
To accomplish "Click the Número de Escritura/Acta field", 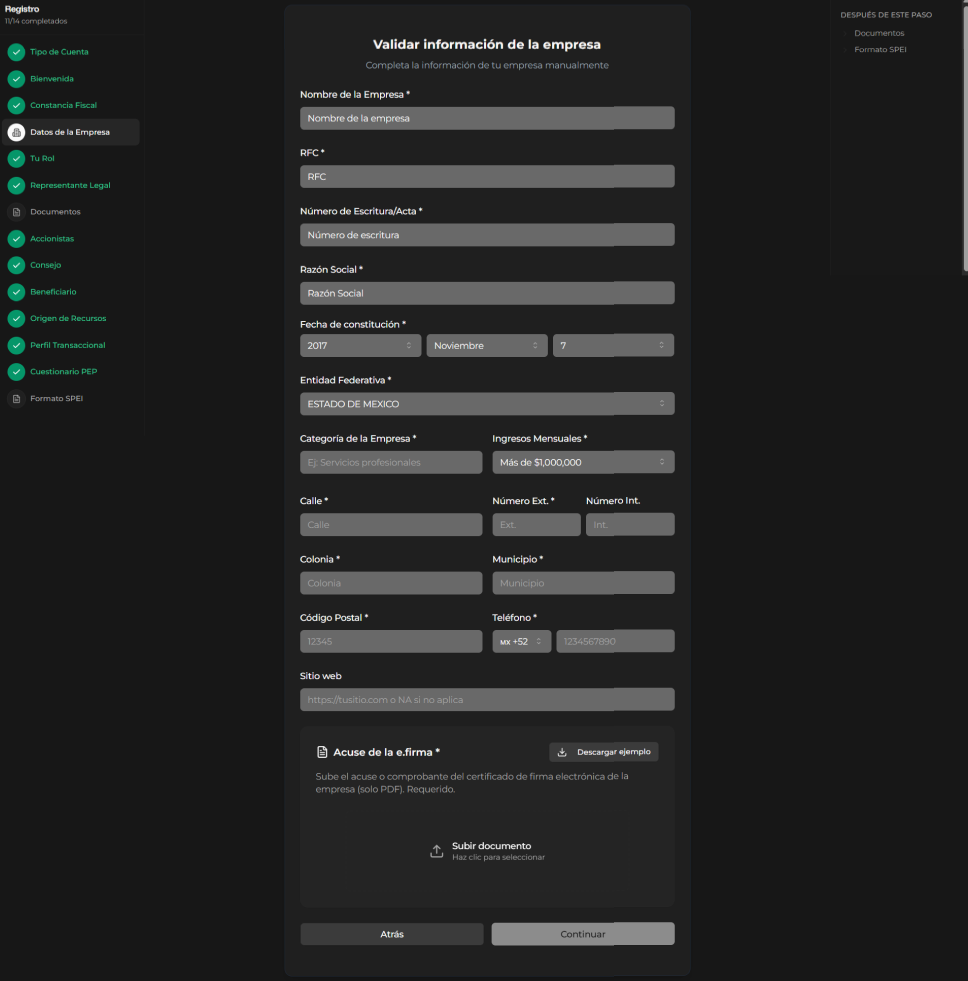I will (x=487, y=235).
